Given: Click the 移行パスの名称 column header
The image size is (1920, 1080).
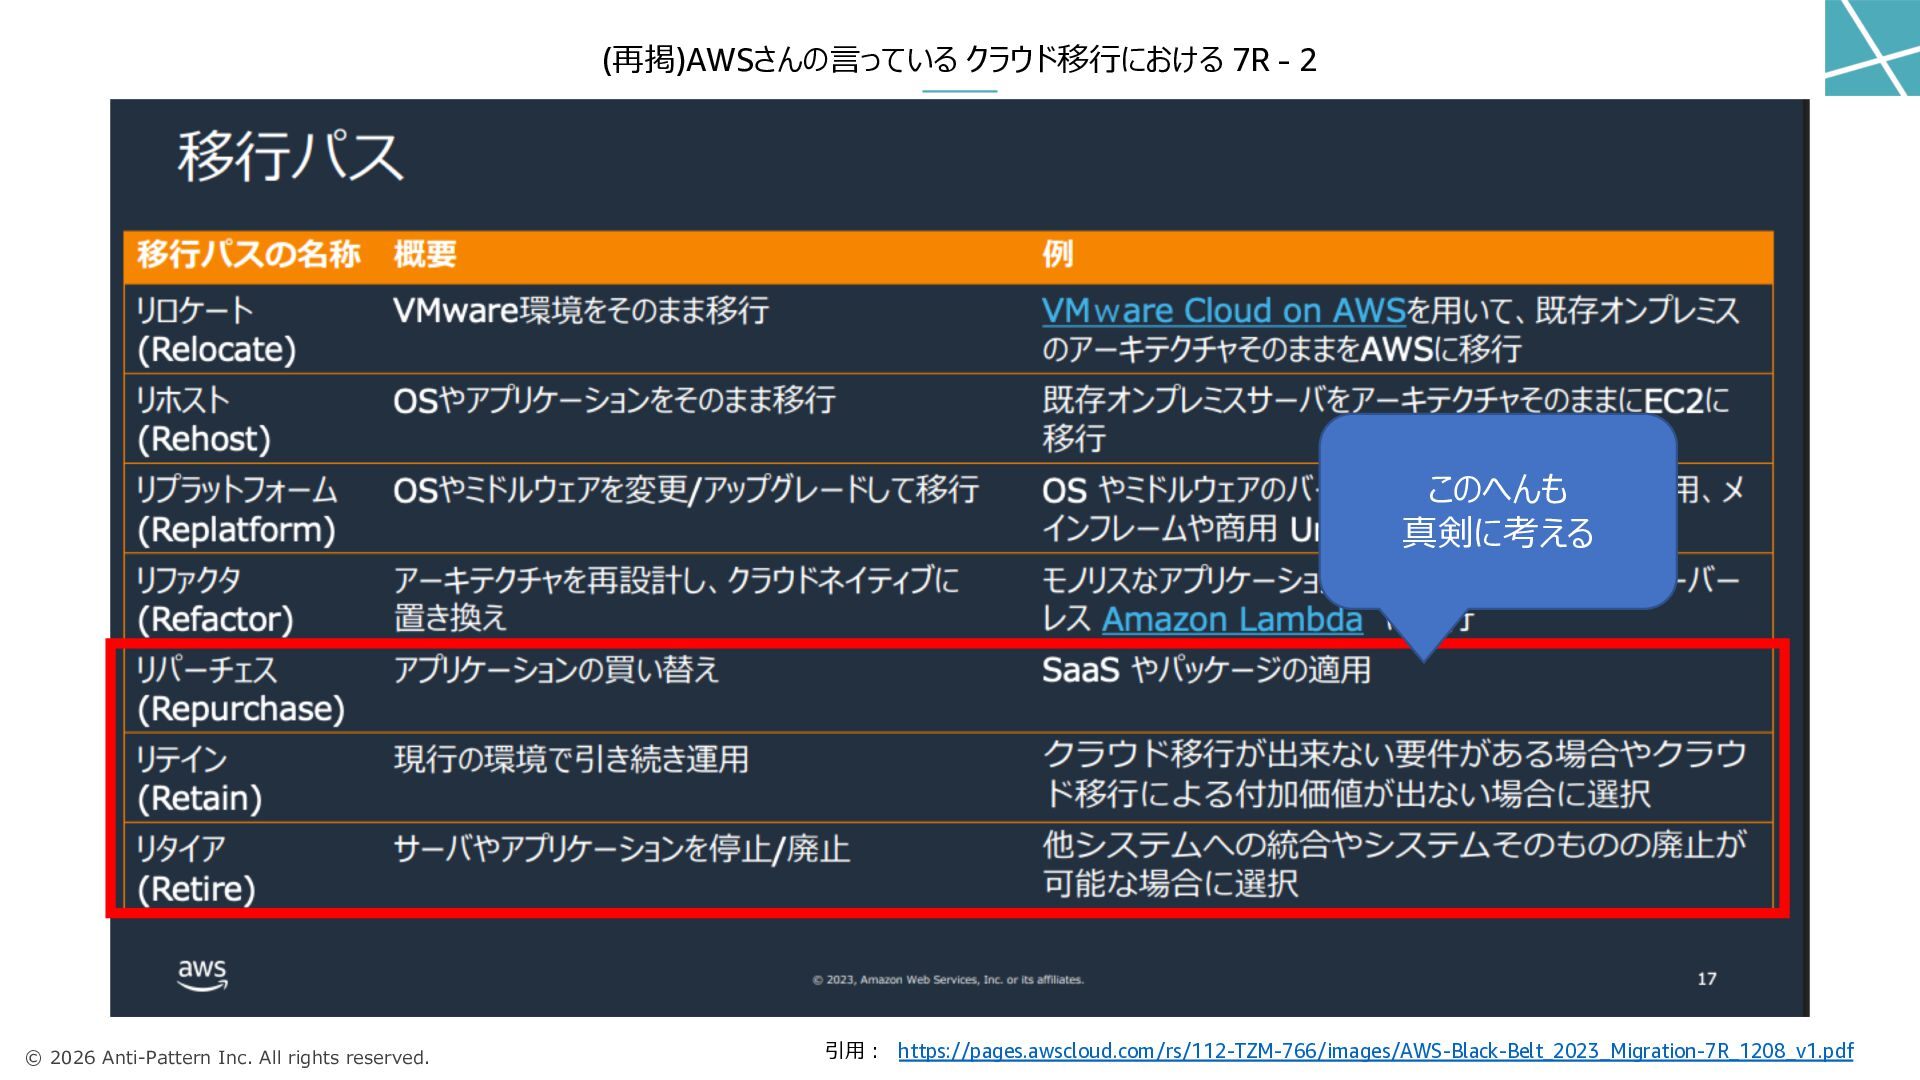Looking at the screenshot, I should coord(248,254).
